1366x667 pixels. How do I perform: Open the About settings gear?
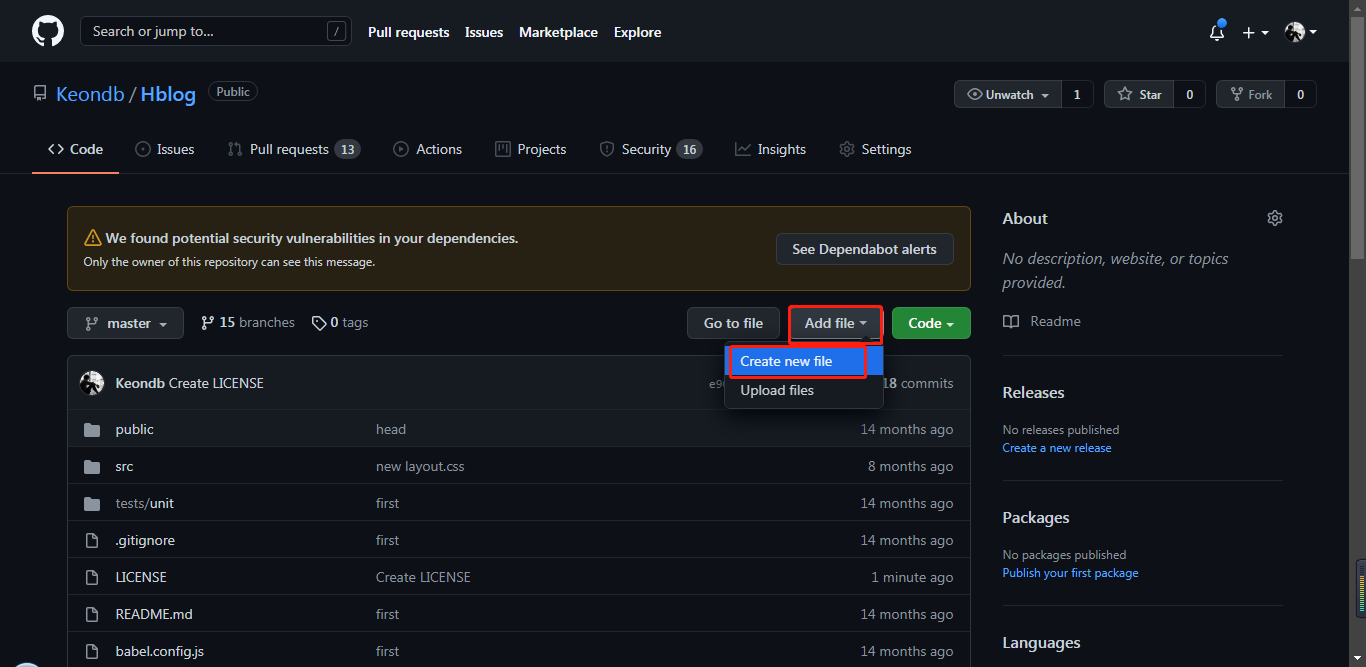1275,218
